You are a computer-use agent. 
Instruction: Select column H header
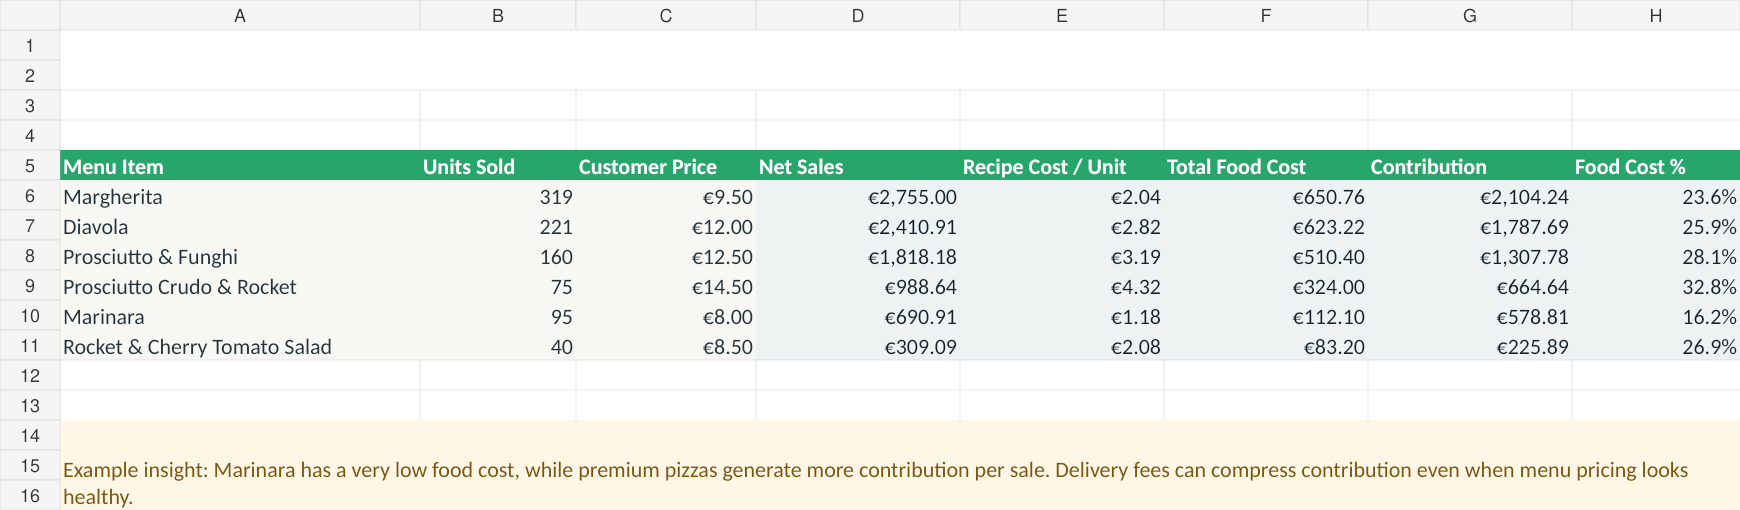[x=1656, y=15]
